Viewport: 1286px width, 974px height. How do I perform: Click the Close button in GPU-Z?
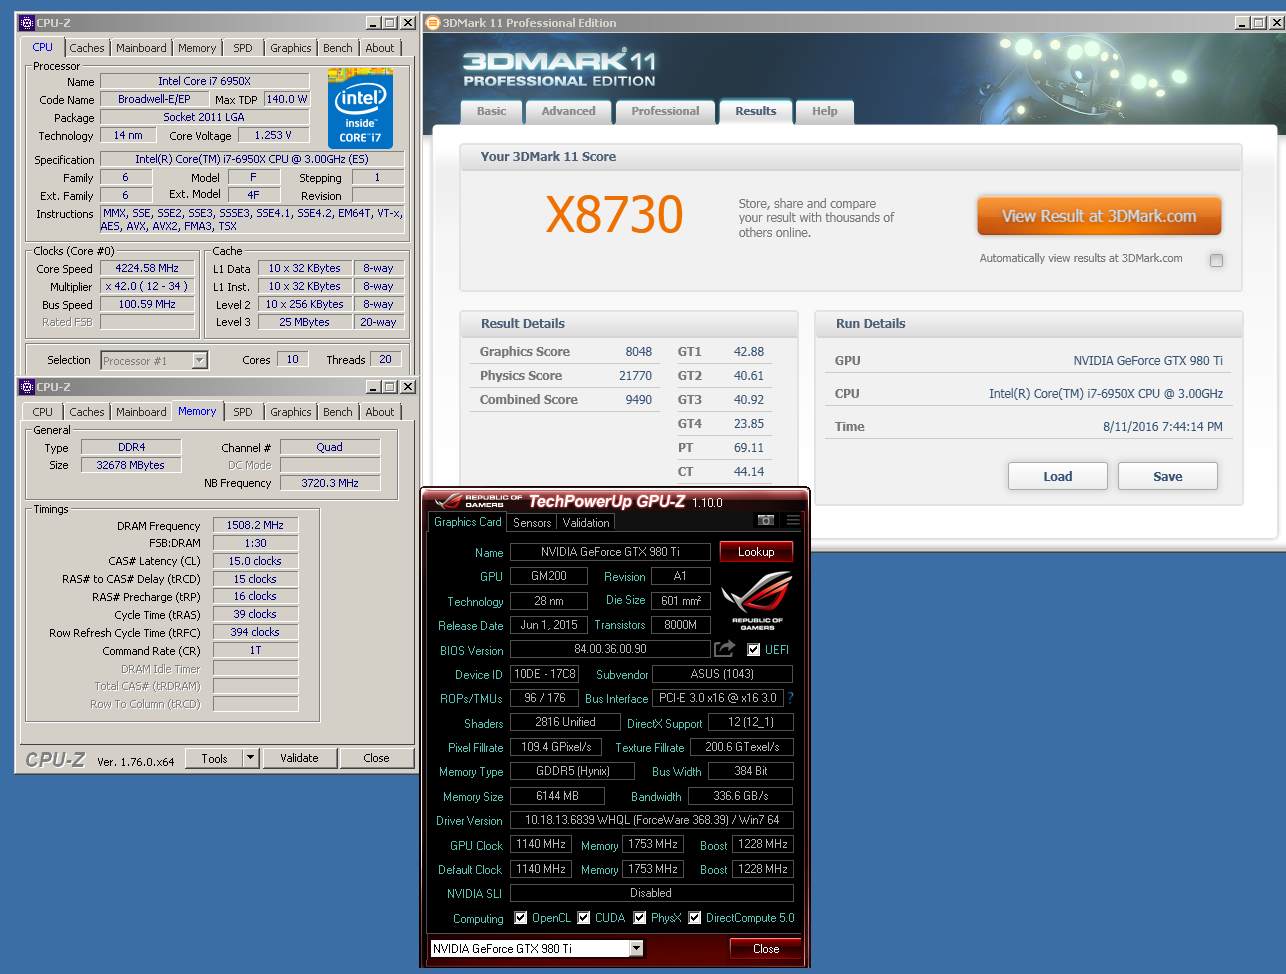tap(766, 949)
